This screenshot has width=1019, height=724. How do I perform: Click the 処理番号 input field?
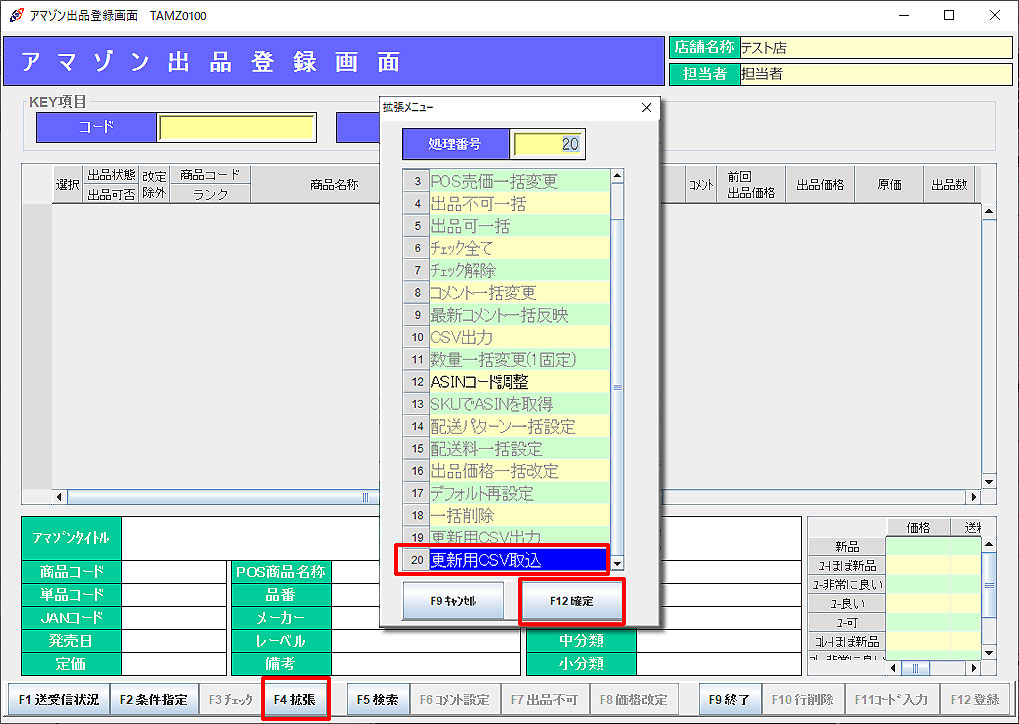(548, 144)
